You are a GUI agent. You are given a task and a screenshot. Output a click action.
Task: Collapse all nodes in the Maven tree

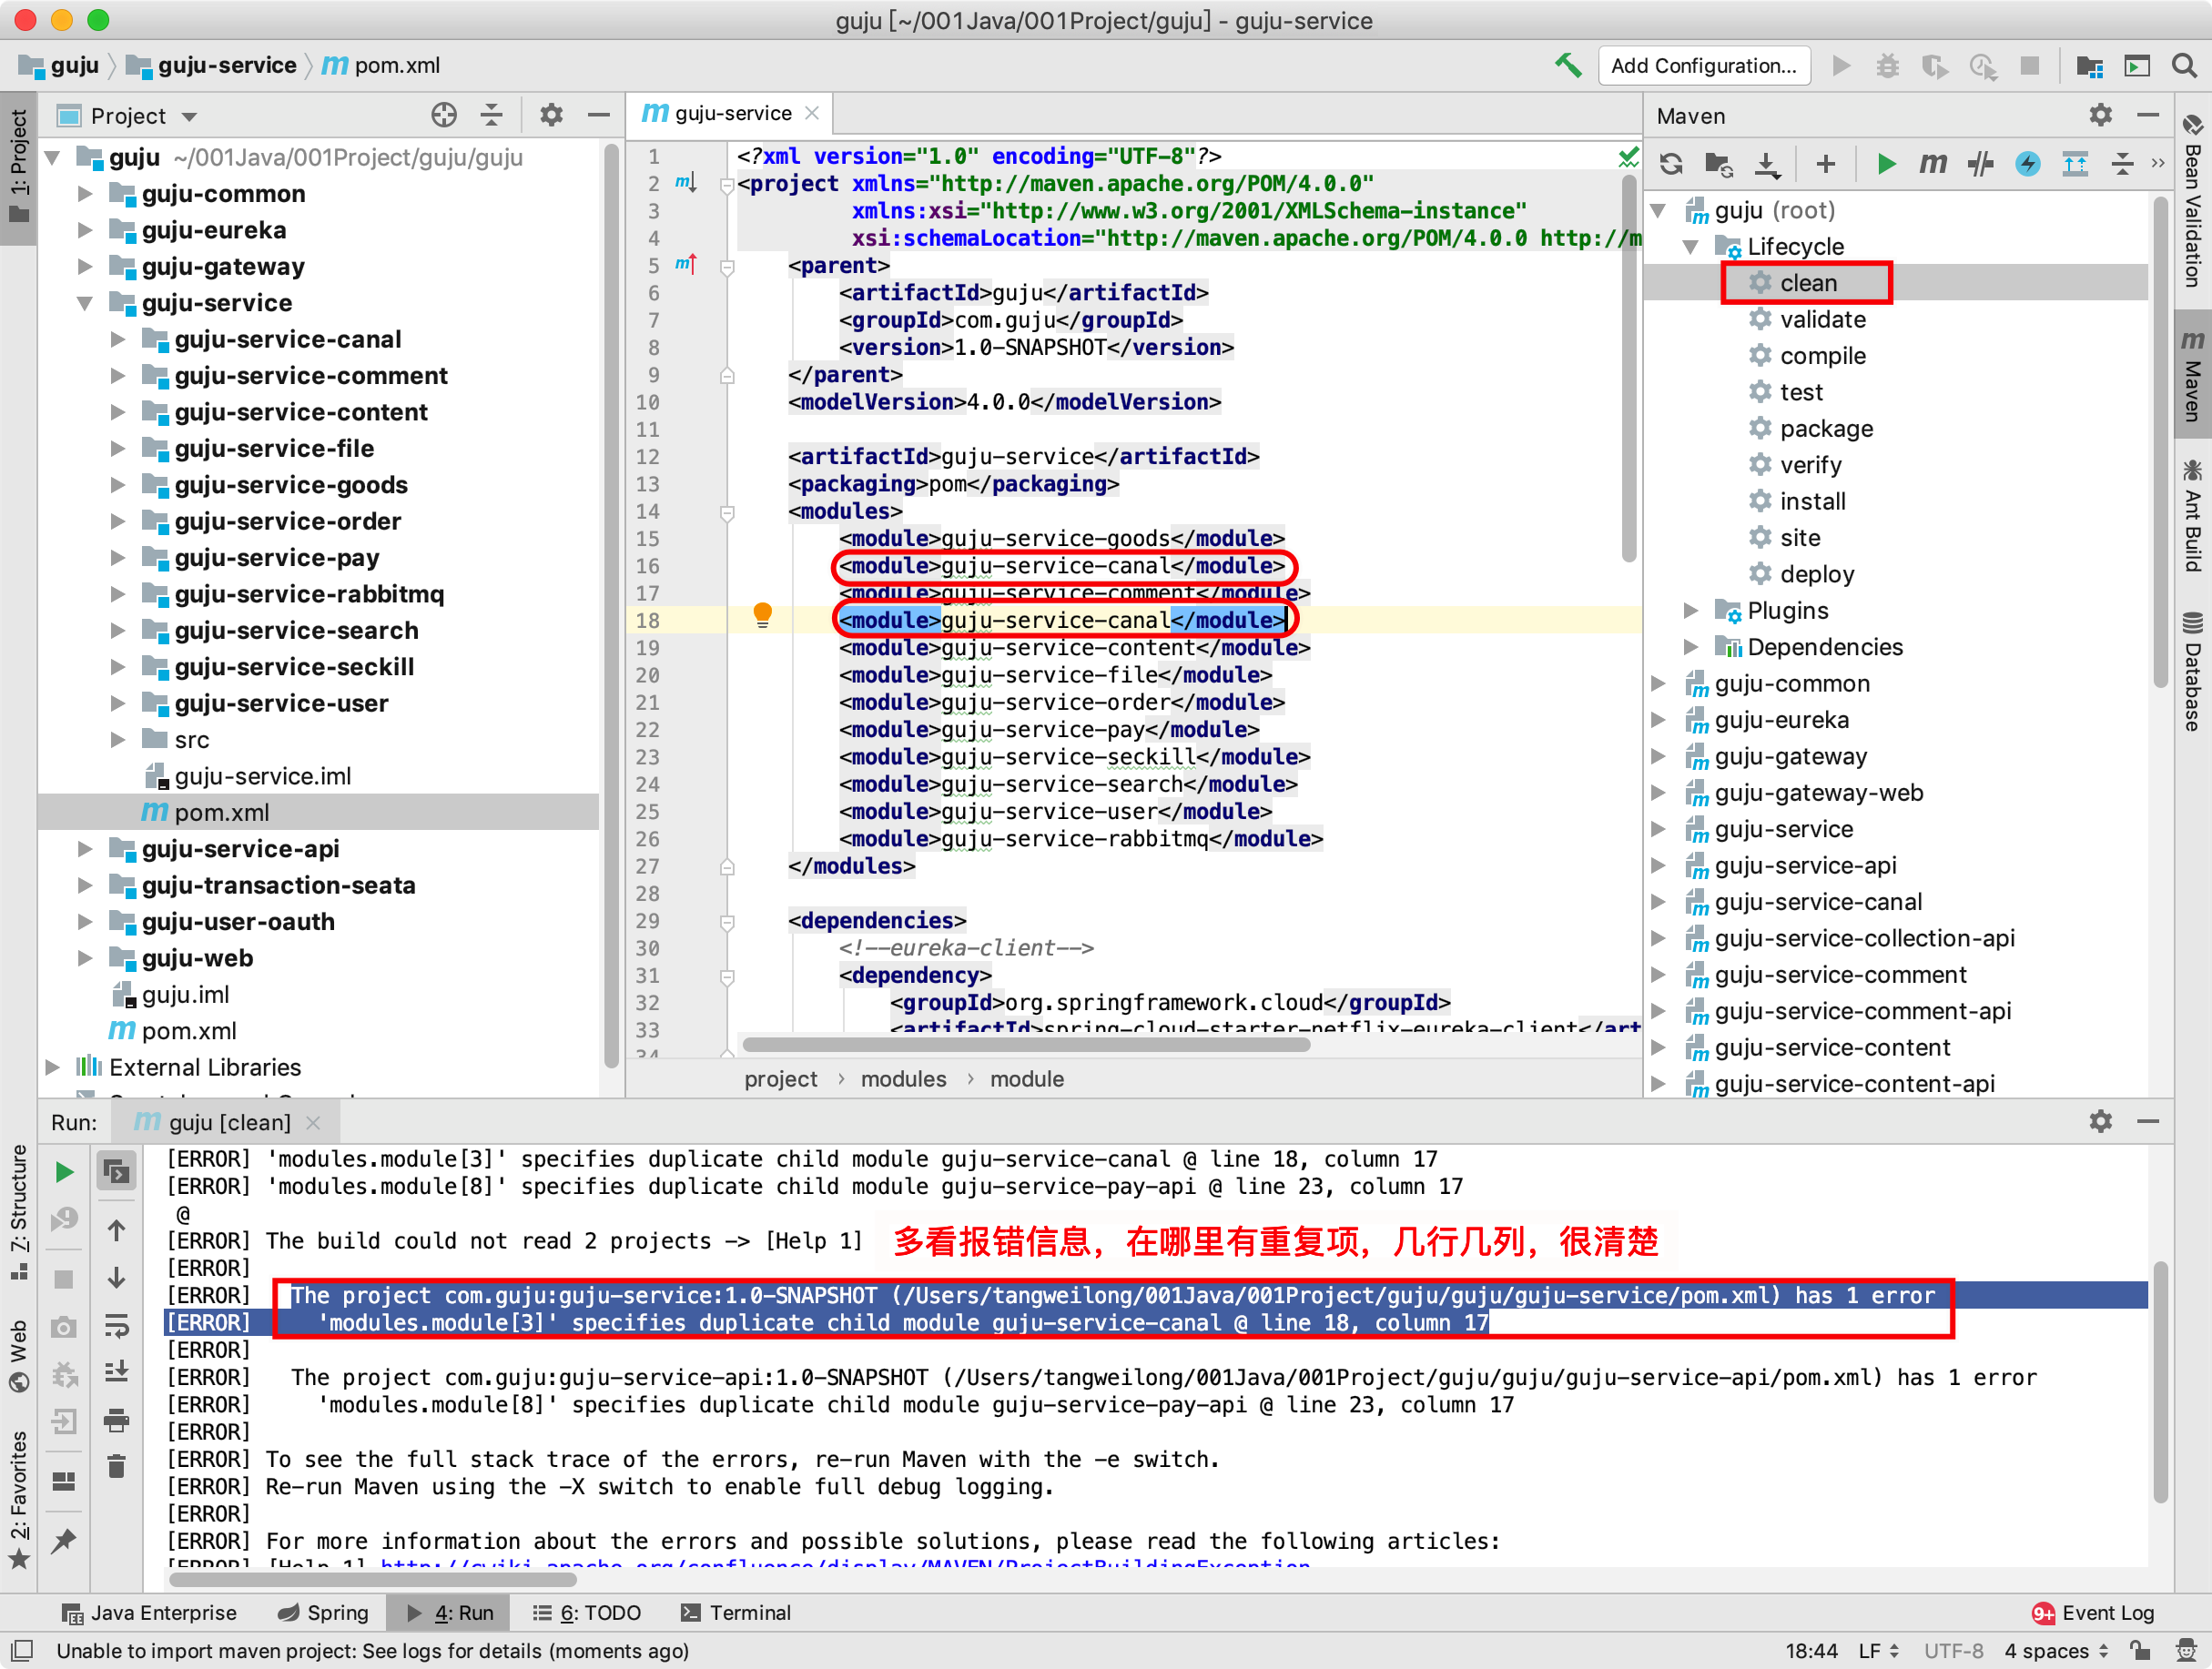point(2122,163)
